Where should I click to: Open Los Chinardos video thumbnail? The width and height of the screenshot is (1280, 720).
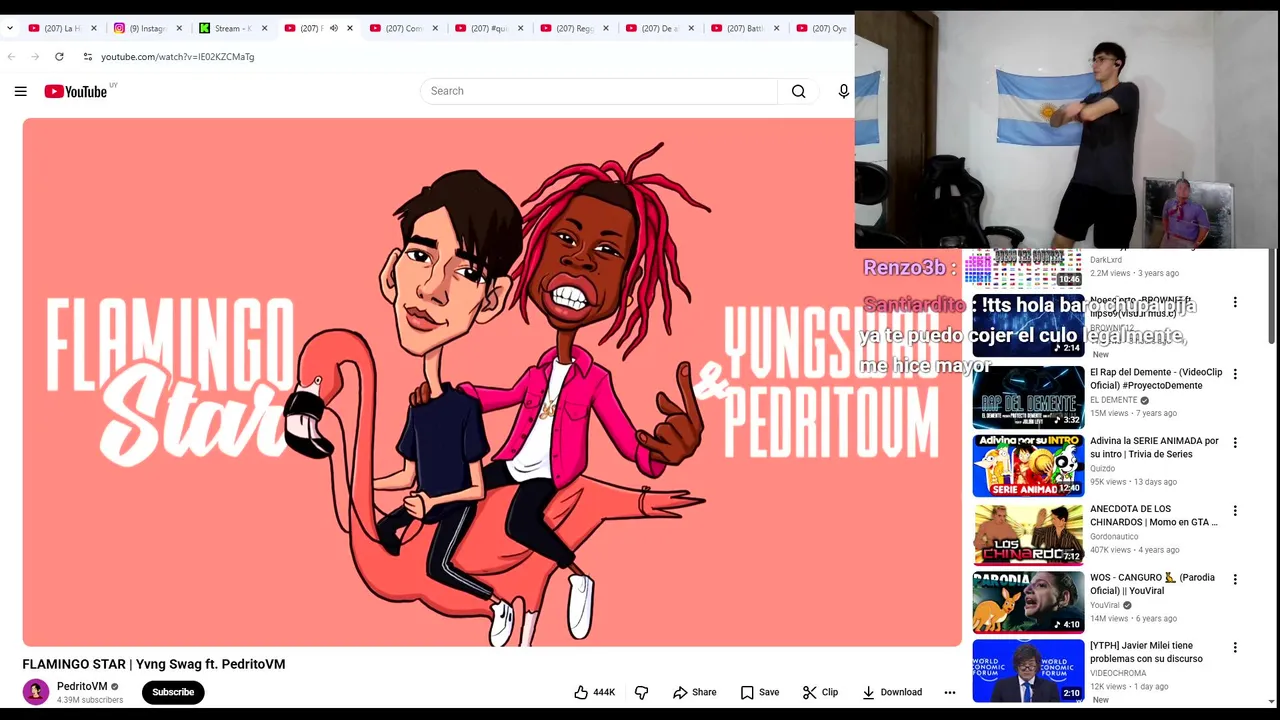(1028, 534)
